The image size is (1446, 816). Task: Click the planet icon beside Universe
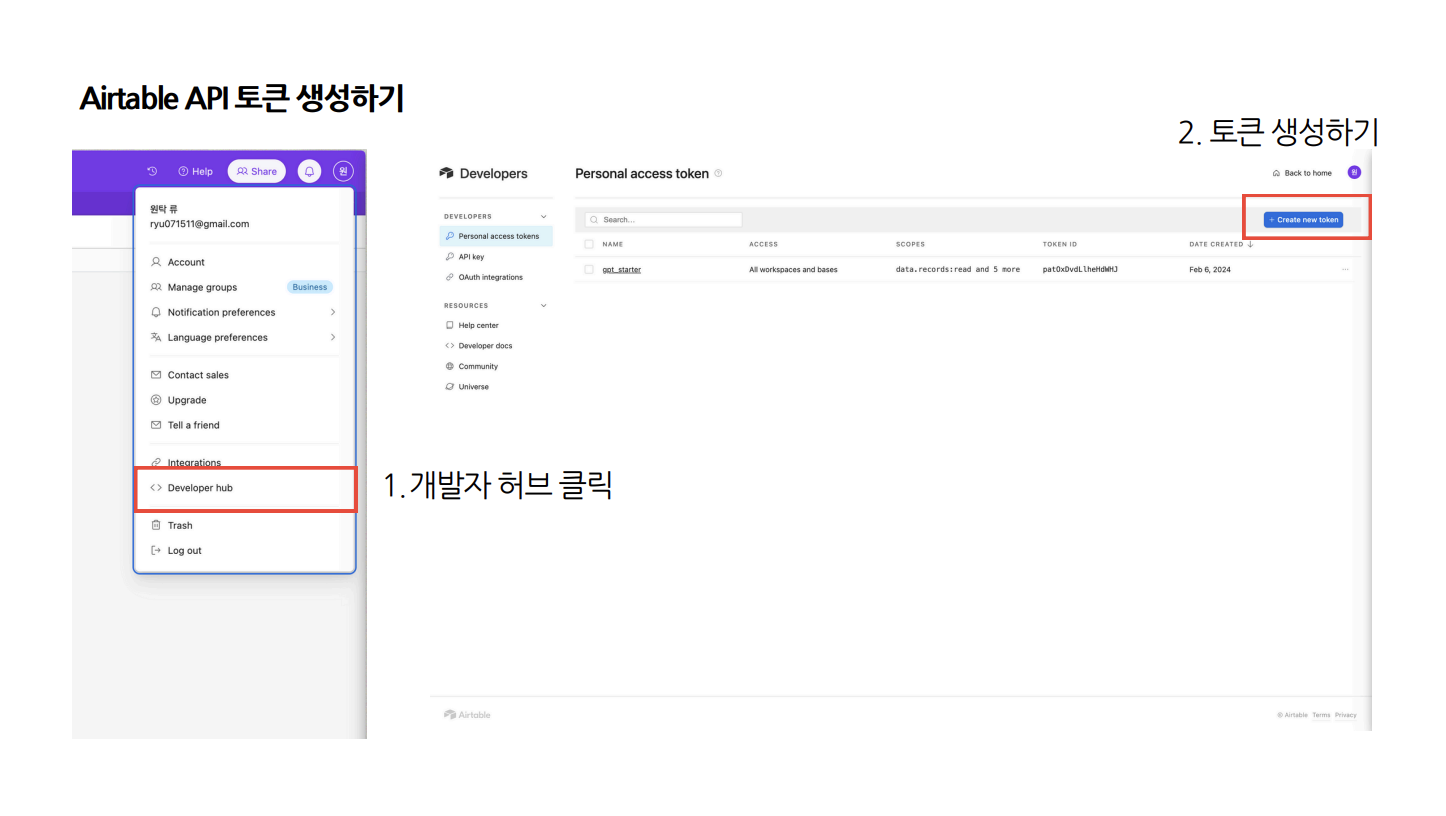(x=450, y=386)
